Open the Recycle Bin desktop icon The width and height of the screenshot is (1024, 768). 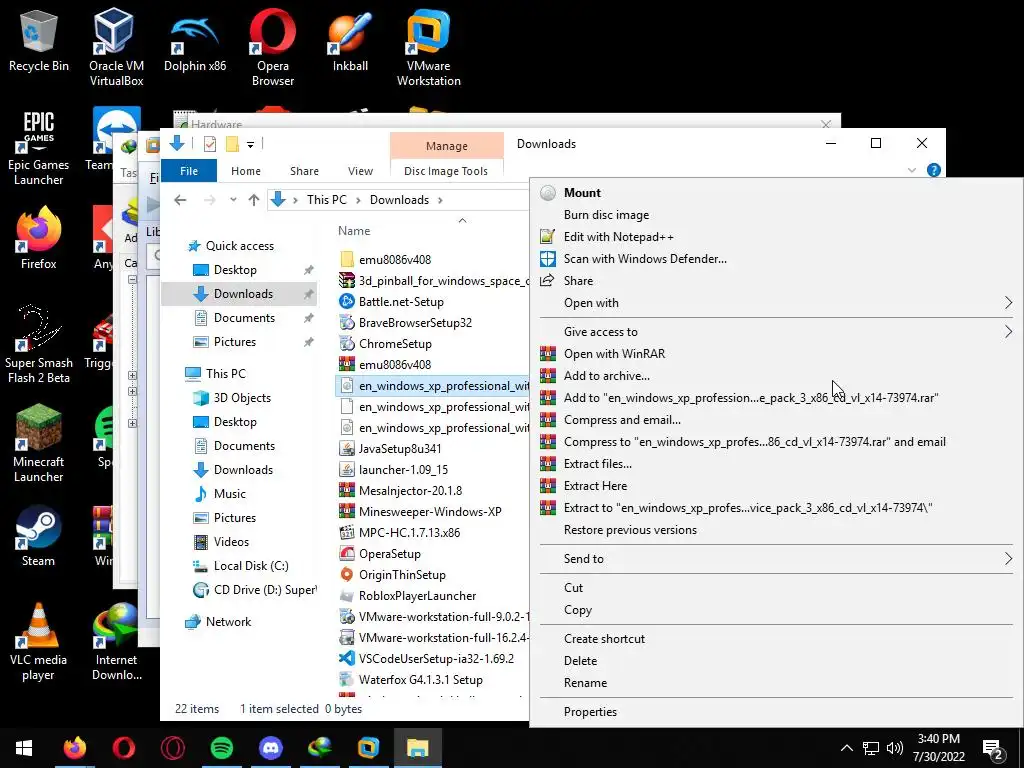[x=39, y=40]
